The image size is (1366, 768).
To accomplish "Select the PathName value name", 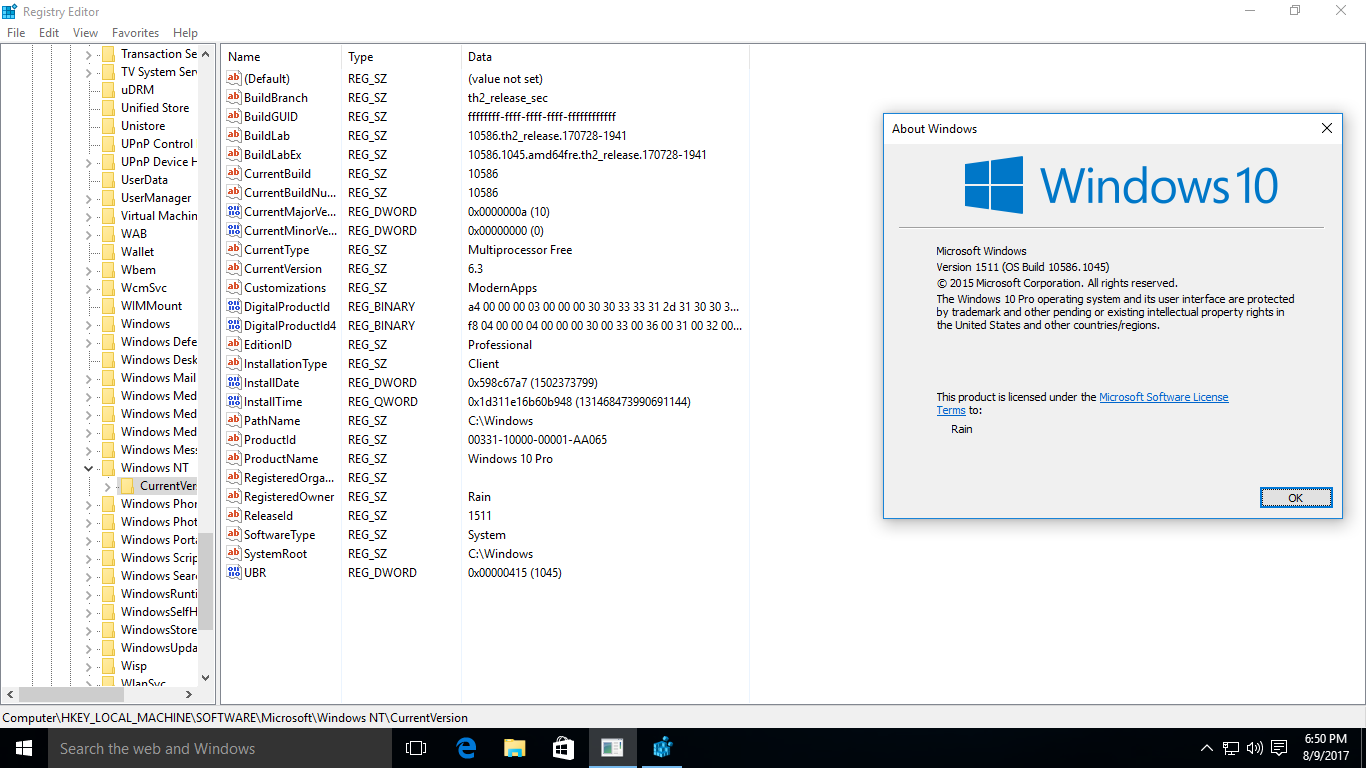I will click(x=272, y=421).
